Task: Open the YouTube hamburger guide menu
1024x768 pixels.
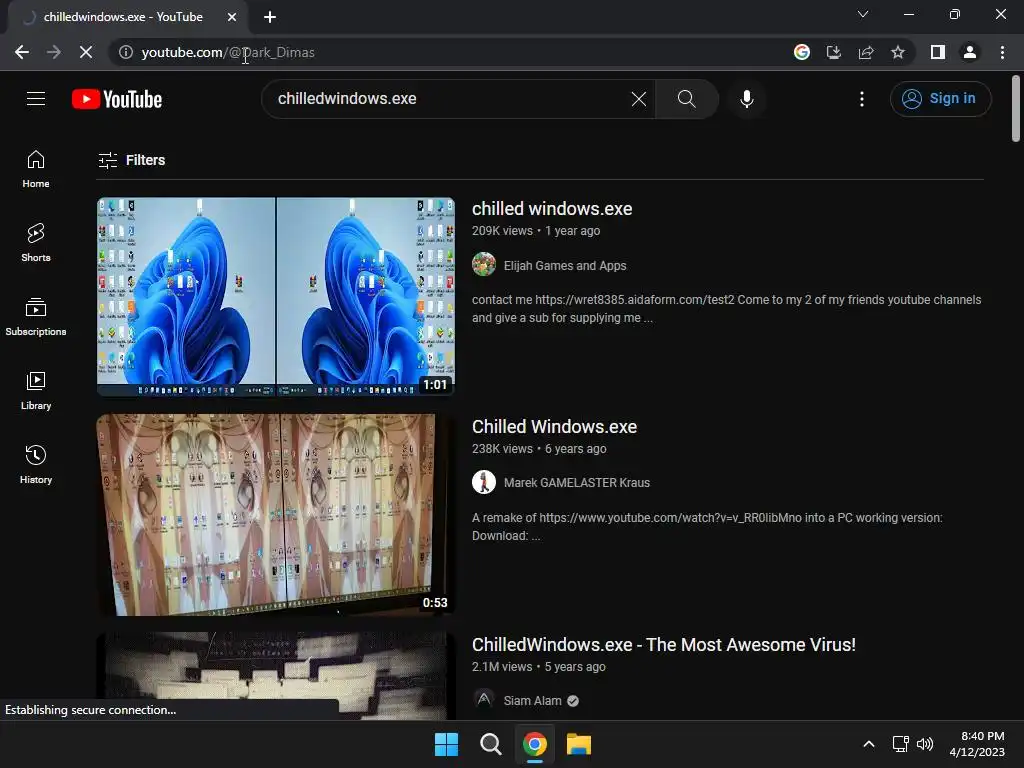Action: (36, 99)
